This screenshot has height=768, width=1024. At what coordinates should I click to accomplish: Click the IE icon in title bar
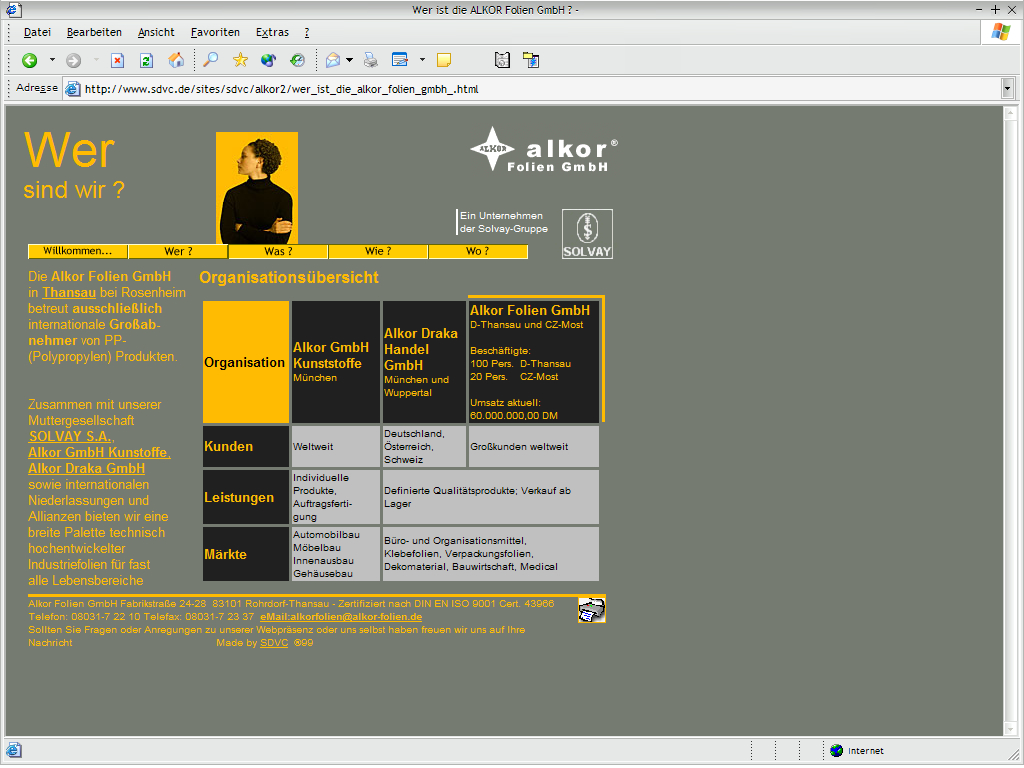[14, 9]
